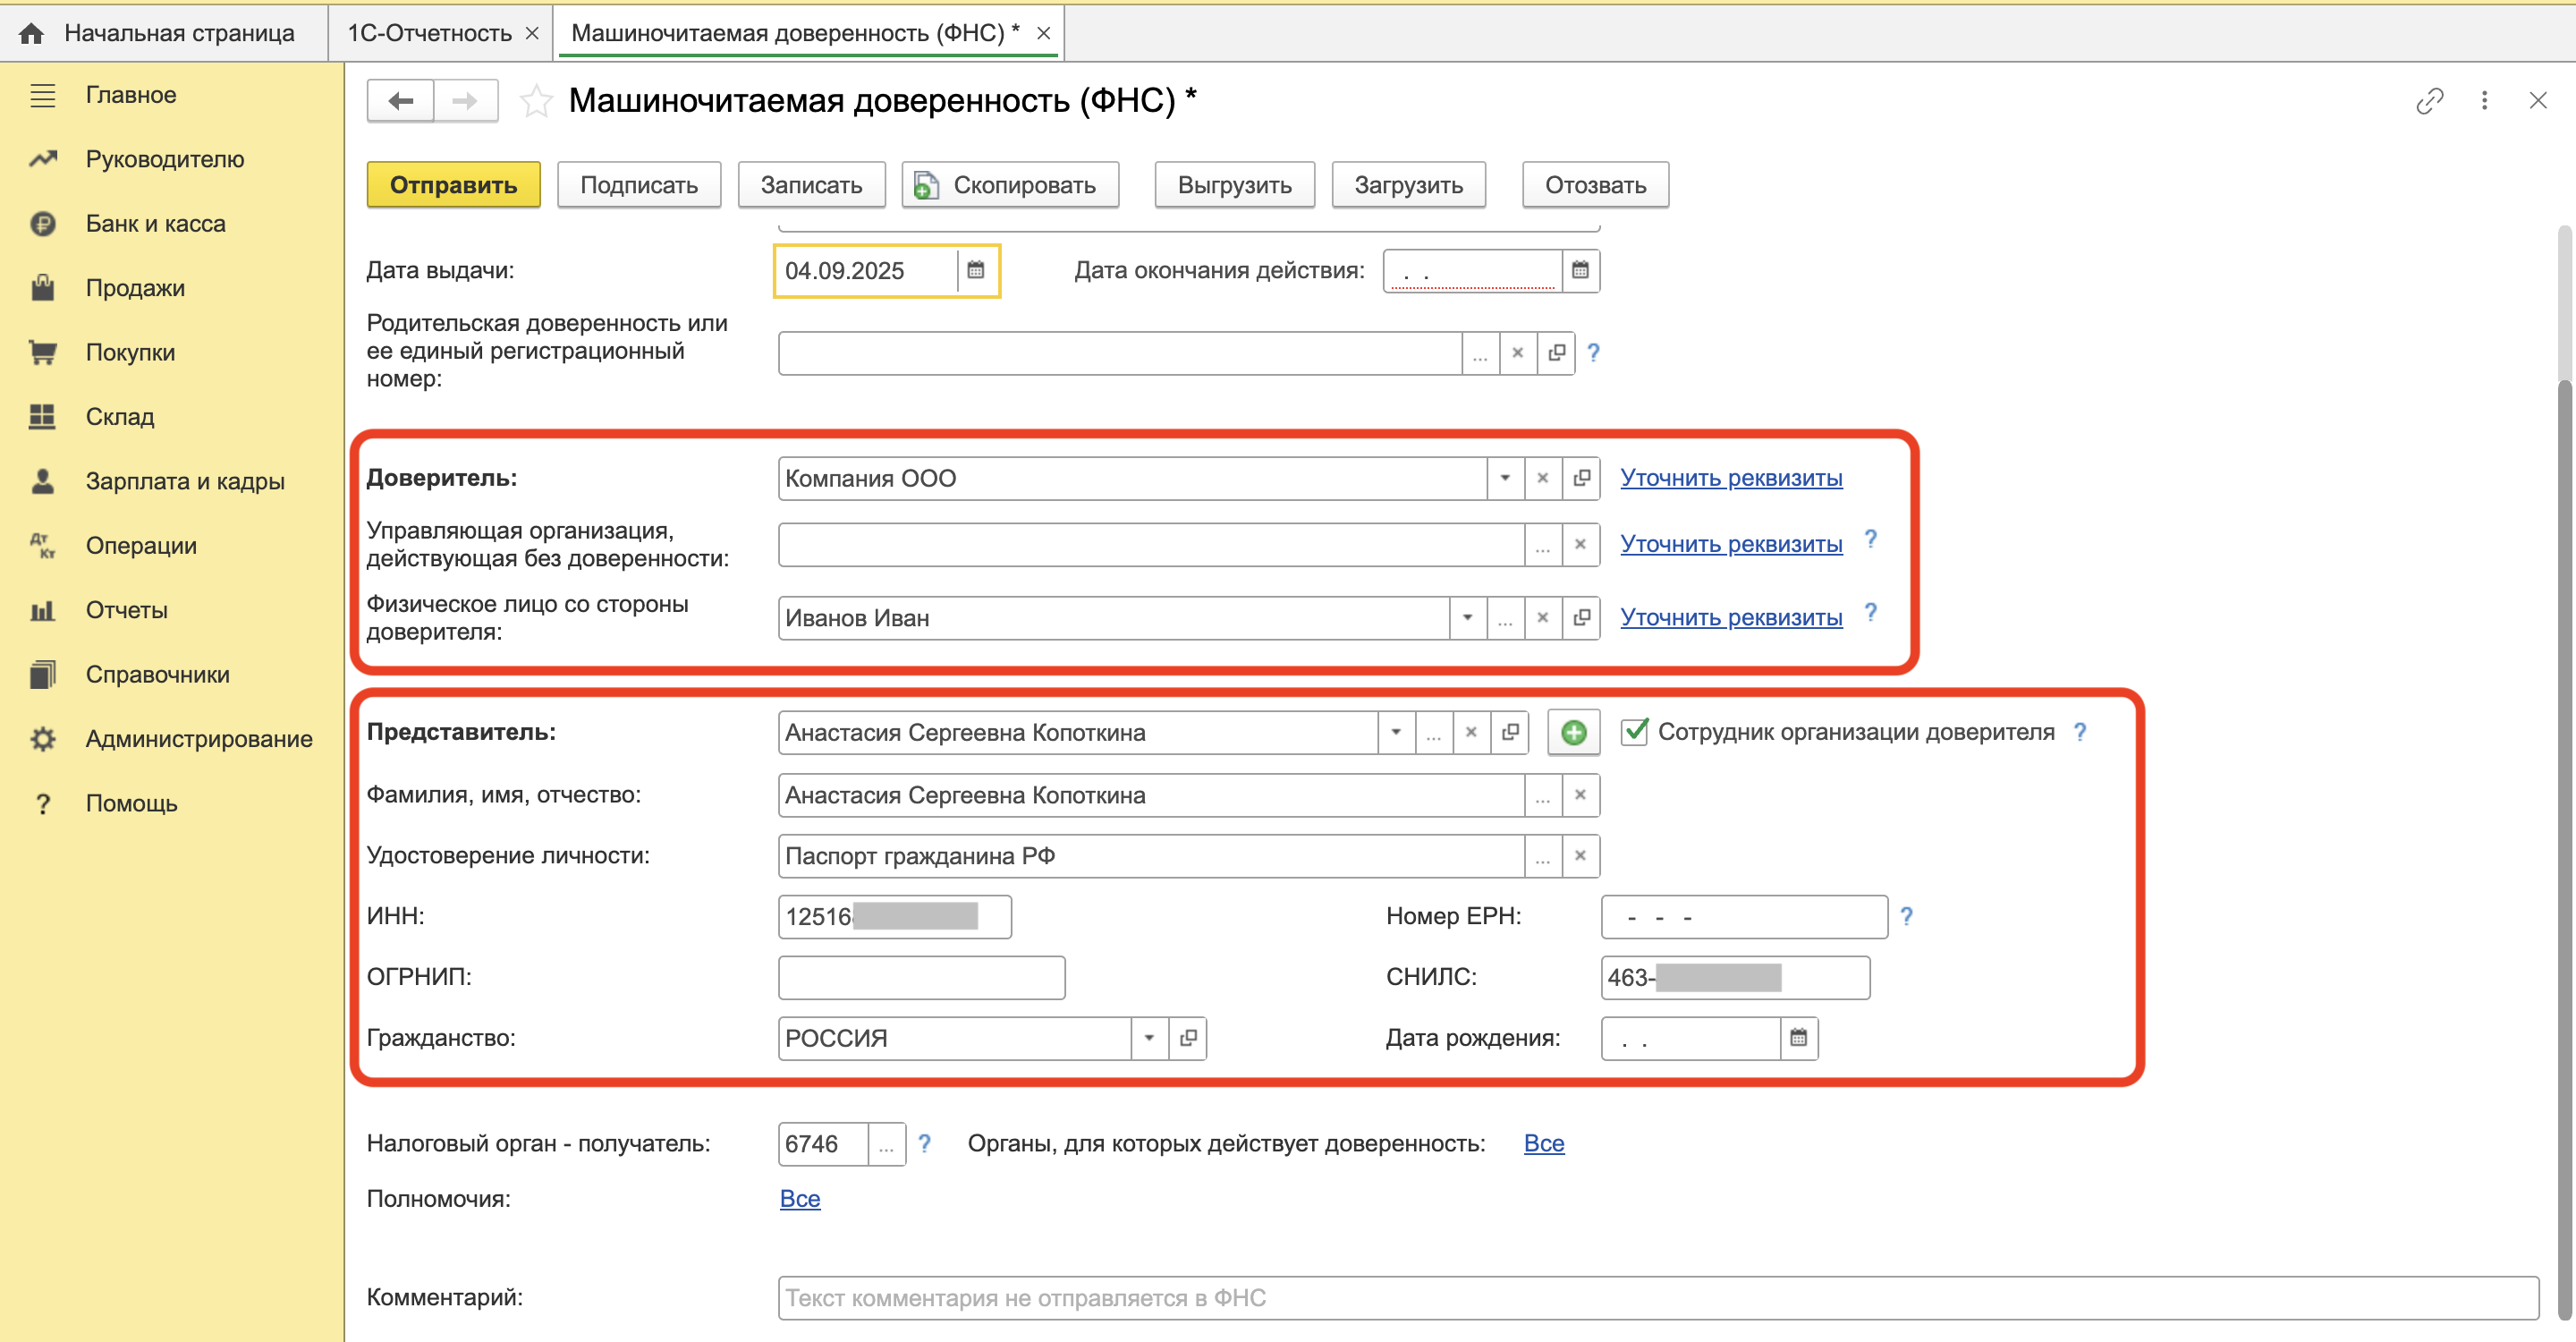Viewport: 2576px width, 1342px height.
Task: Open the Гражданство dropdown
Action: point(1149,1038)
